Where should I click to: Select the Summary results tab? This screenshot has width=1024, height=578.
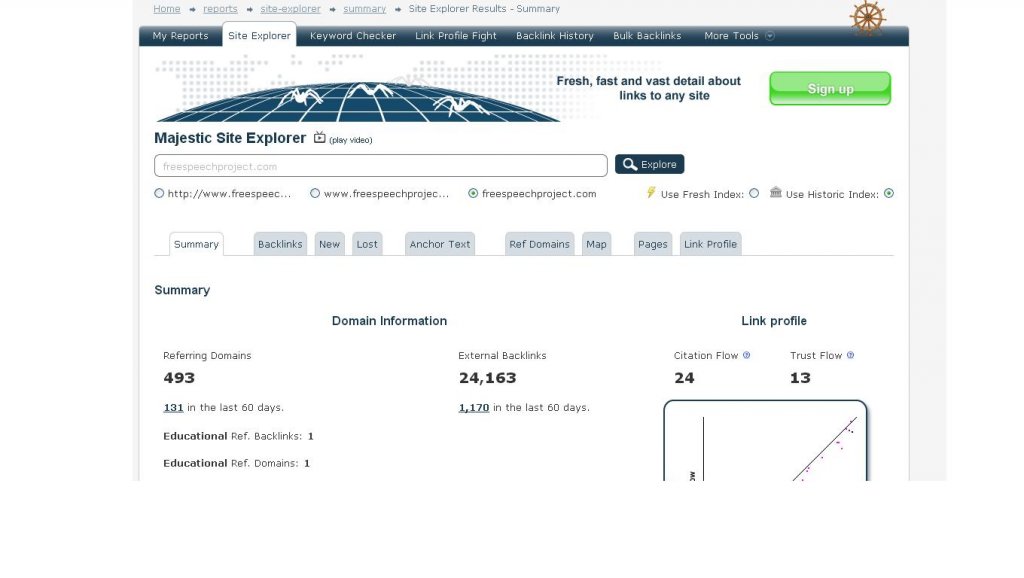(196, 244)
